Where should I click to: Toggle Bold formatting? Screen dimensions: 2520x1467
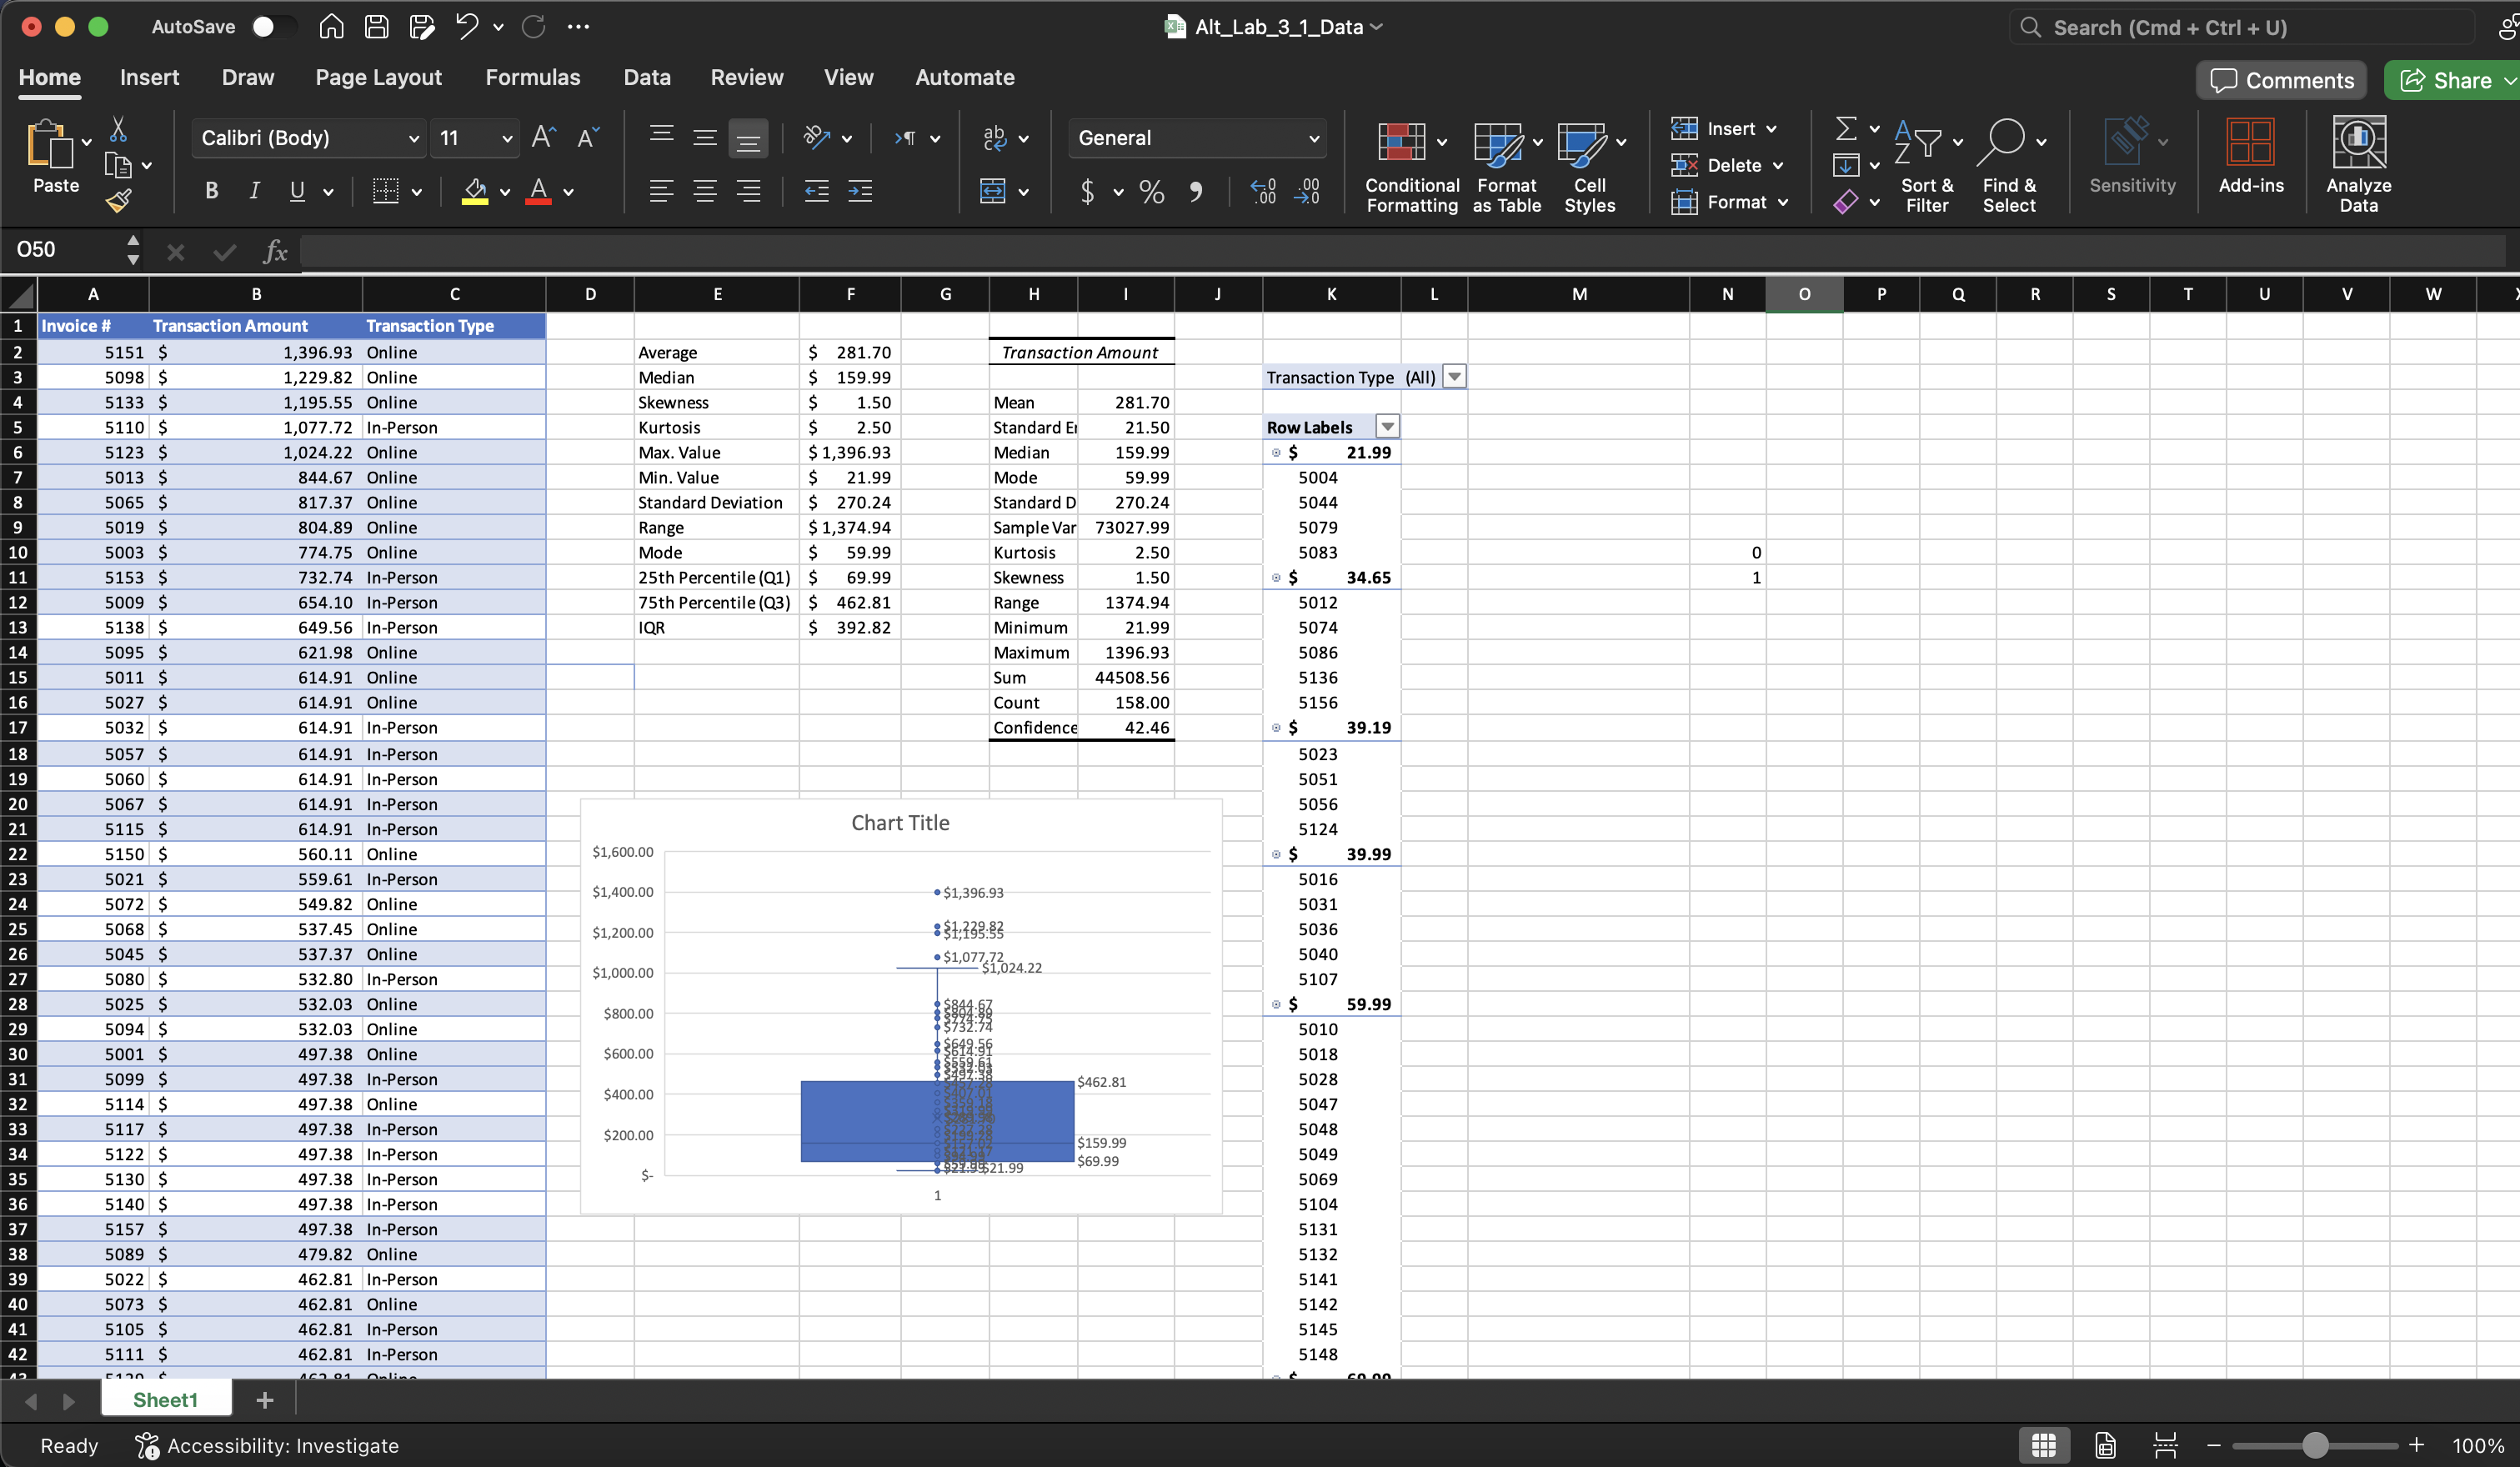[211, 191]
